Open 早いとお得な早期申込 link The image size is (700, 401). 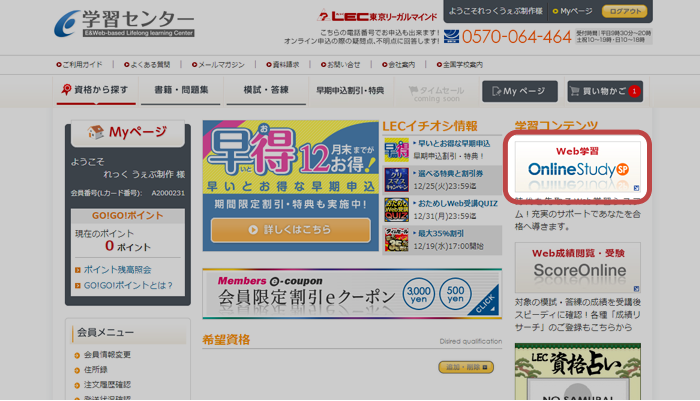454,144
